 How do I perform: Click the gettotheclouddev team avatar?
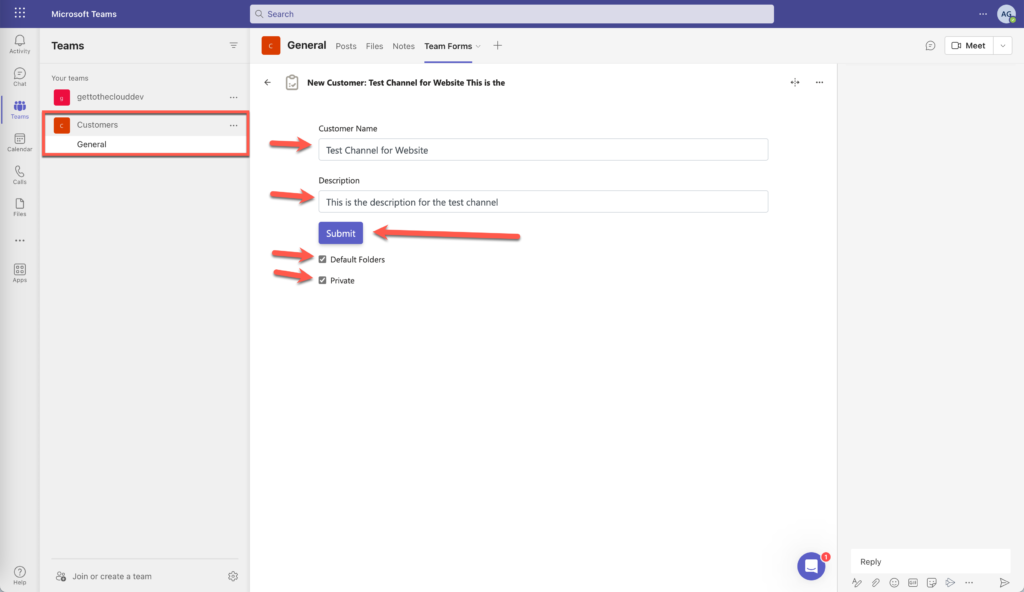[x=62, y=97]
